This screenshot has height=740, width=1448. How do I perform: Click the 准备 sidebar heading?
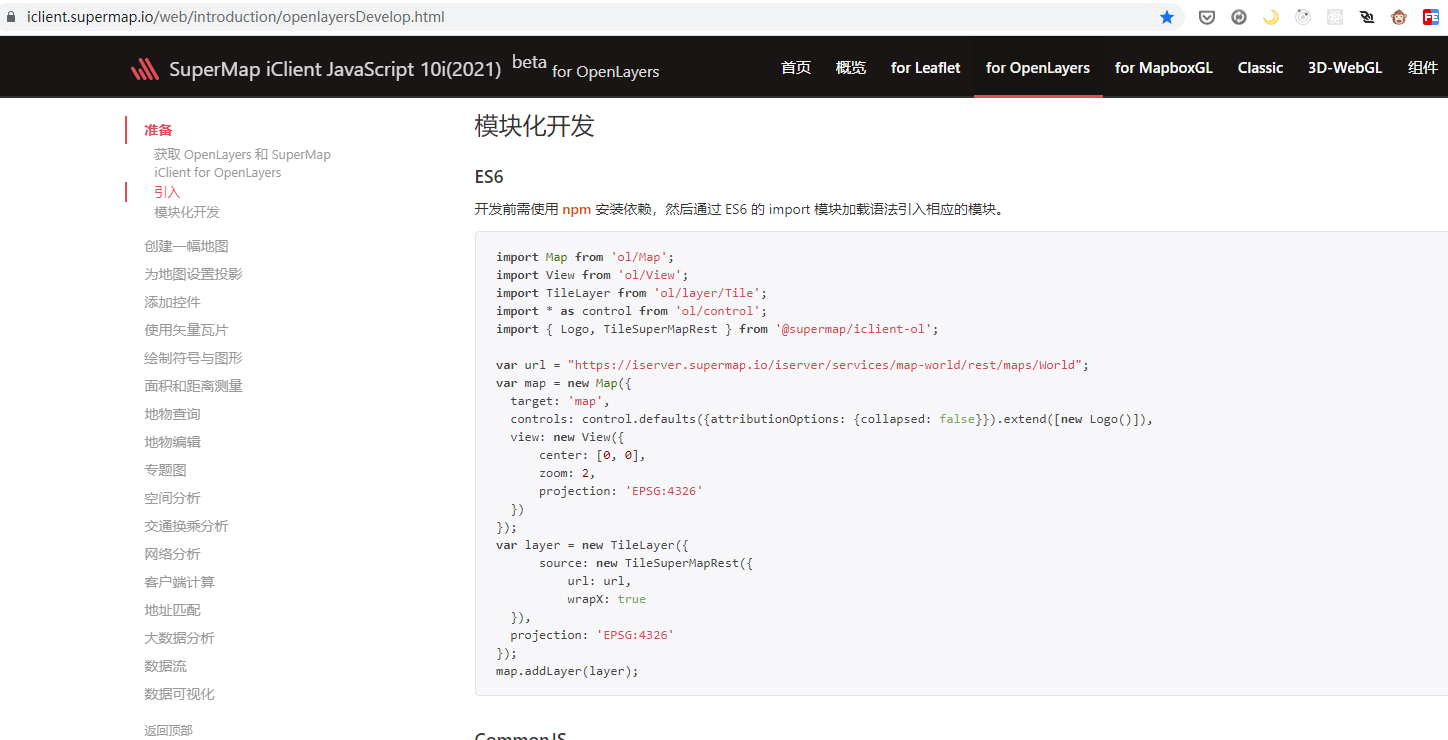(x=158, y=130)
